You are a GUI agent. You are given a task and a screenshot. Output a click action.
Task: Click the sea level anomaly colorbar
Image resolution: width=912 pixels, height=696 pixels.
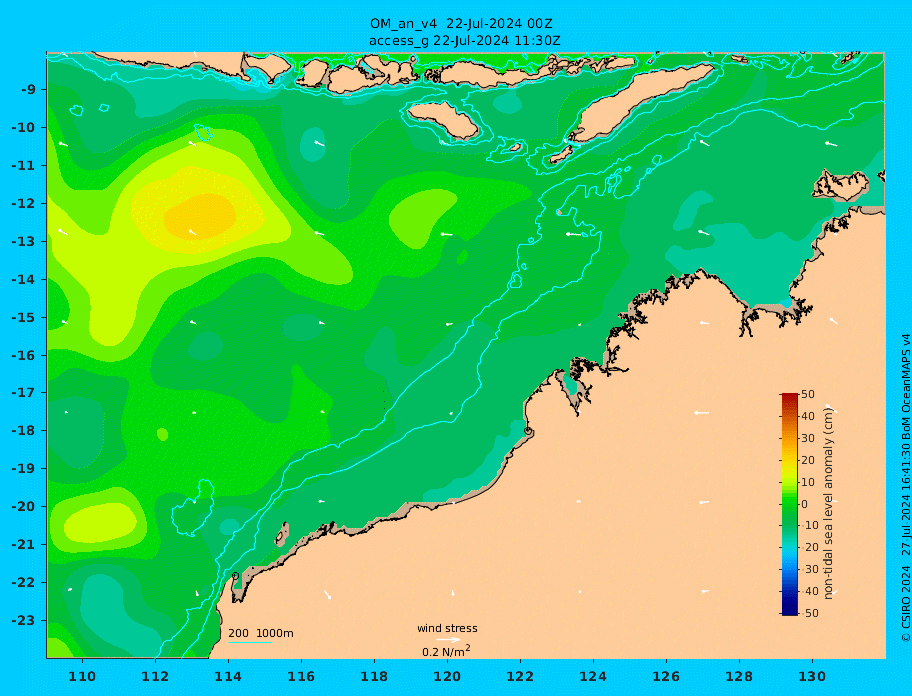[790, 504]
